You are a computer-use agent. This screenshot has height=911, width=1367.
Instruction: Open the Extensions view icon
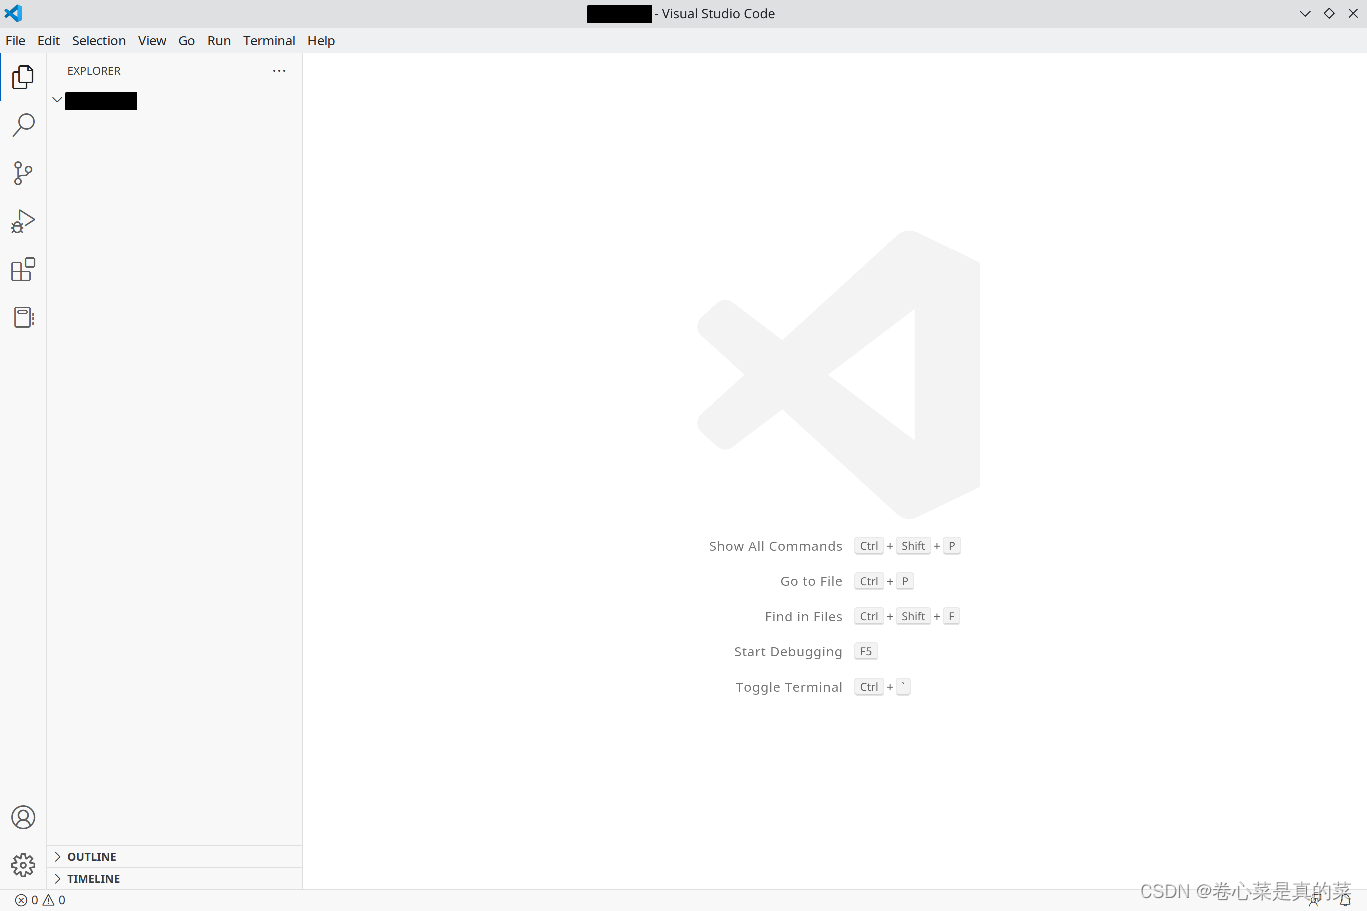(23, 269)
